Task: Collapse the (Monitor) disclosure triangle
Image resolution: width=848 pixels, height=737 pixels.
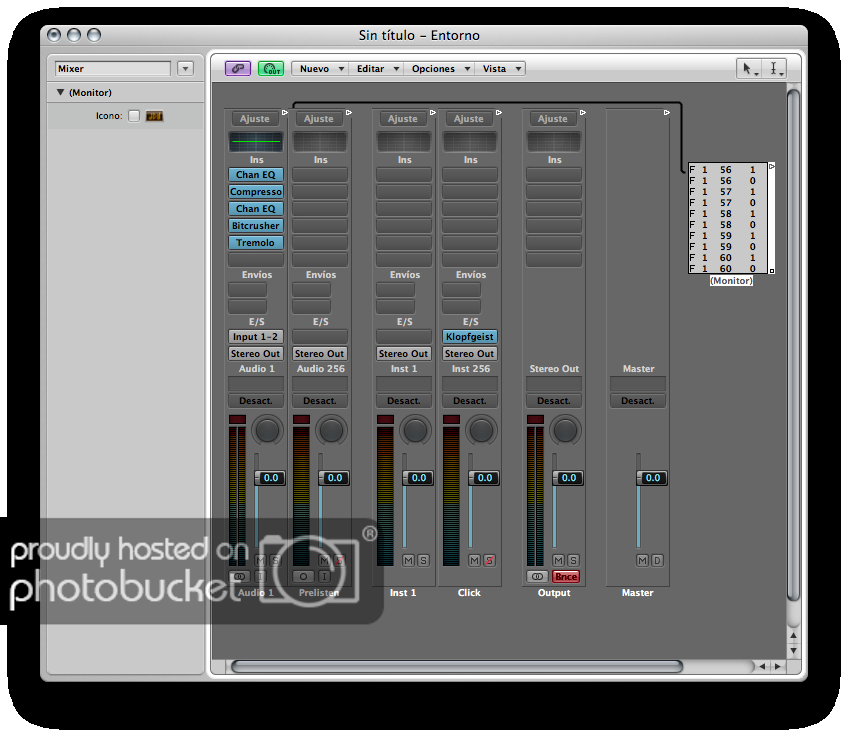Action: 60,93
